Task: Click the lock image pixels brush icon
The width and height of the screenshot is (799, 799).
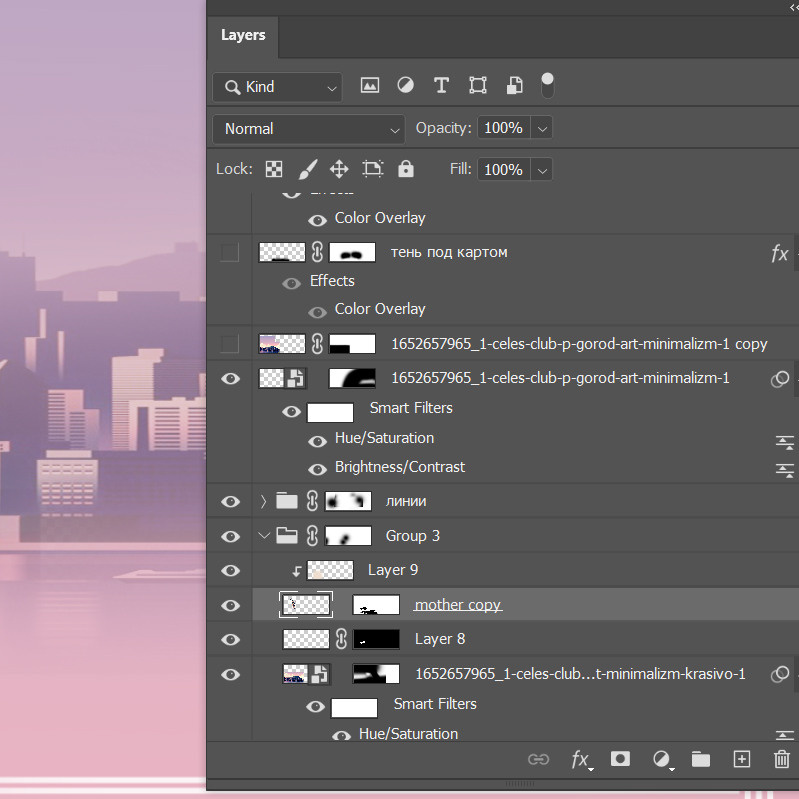Action: [307, 169]
